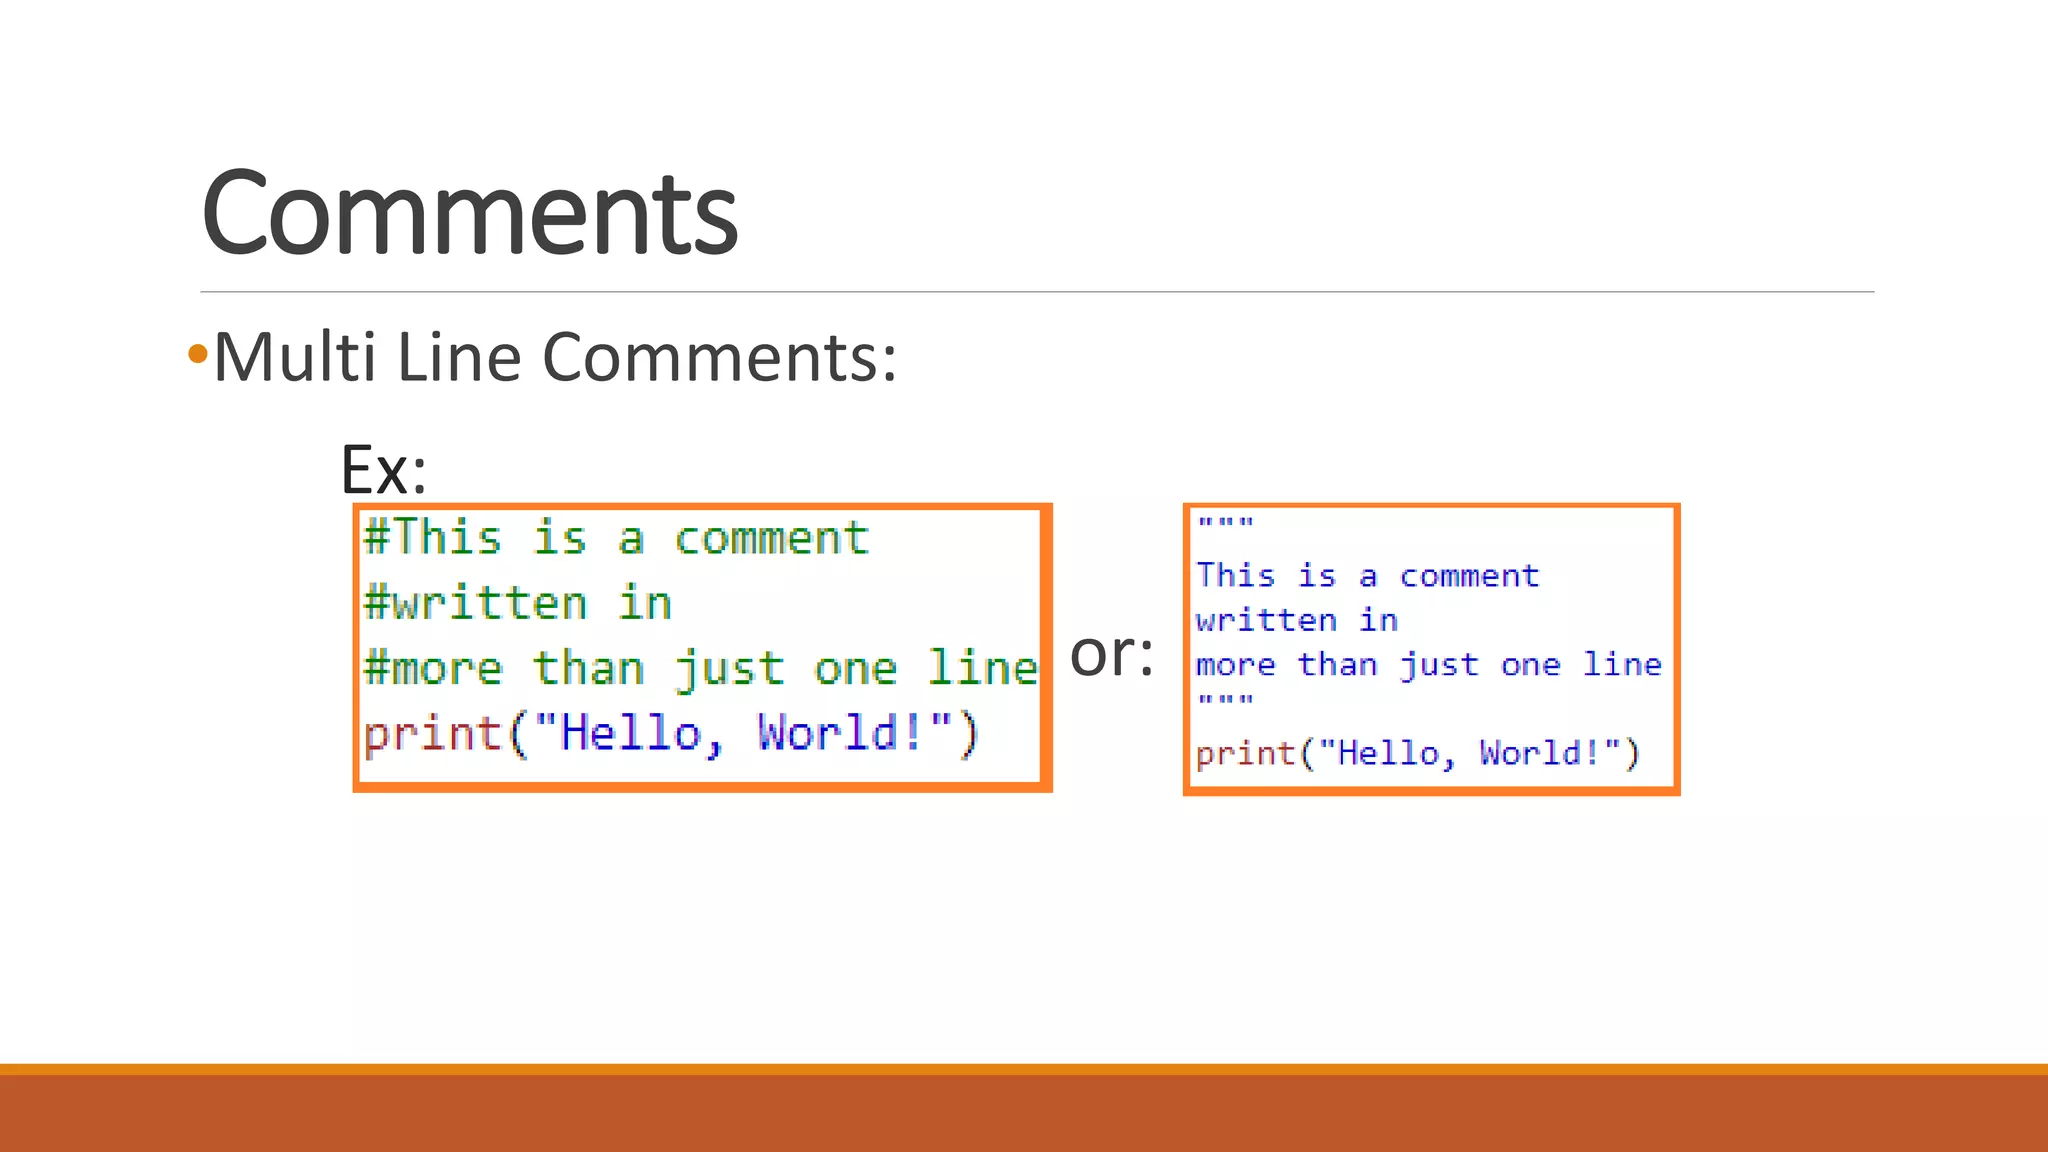Click the #more than just one line text

pyautogui.click(x=700, y=668)
